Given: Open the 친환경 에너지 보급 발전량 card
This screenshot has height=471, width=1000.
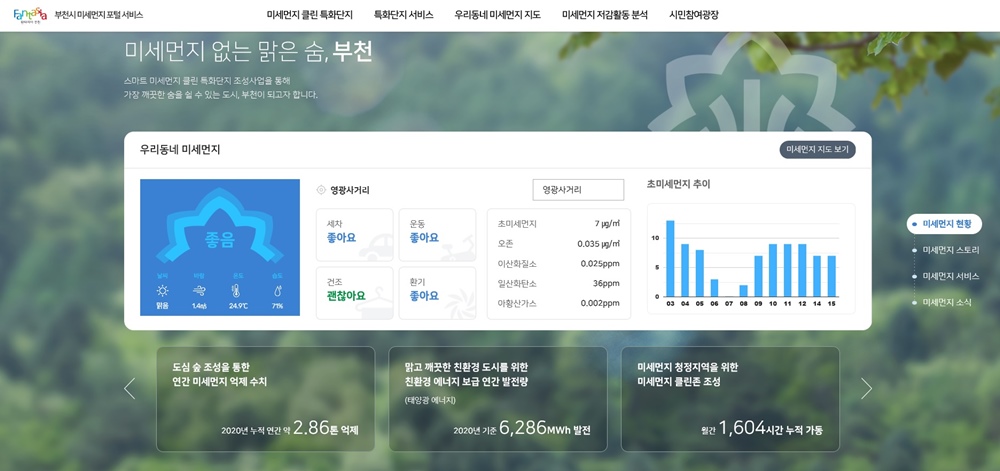Looking at the screenshot, I should pyautogui.click(x=498, y=399).
